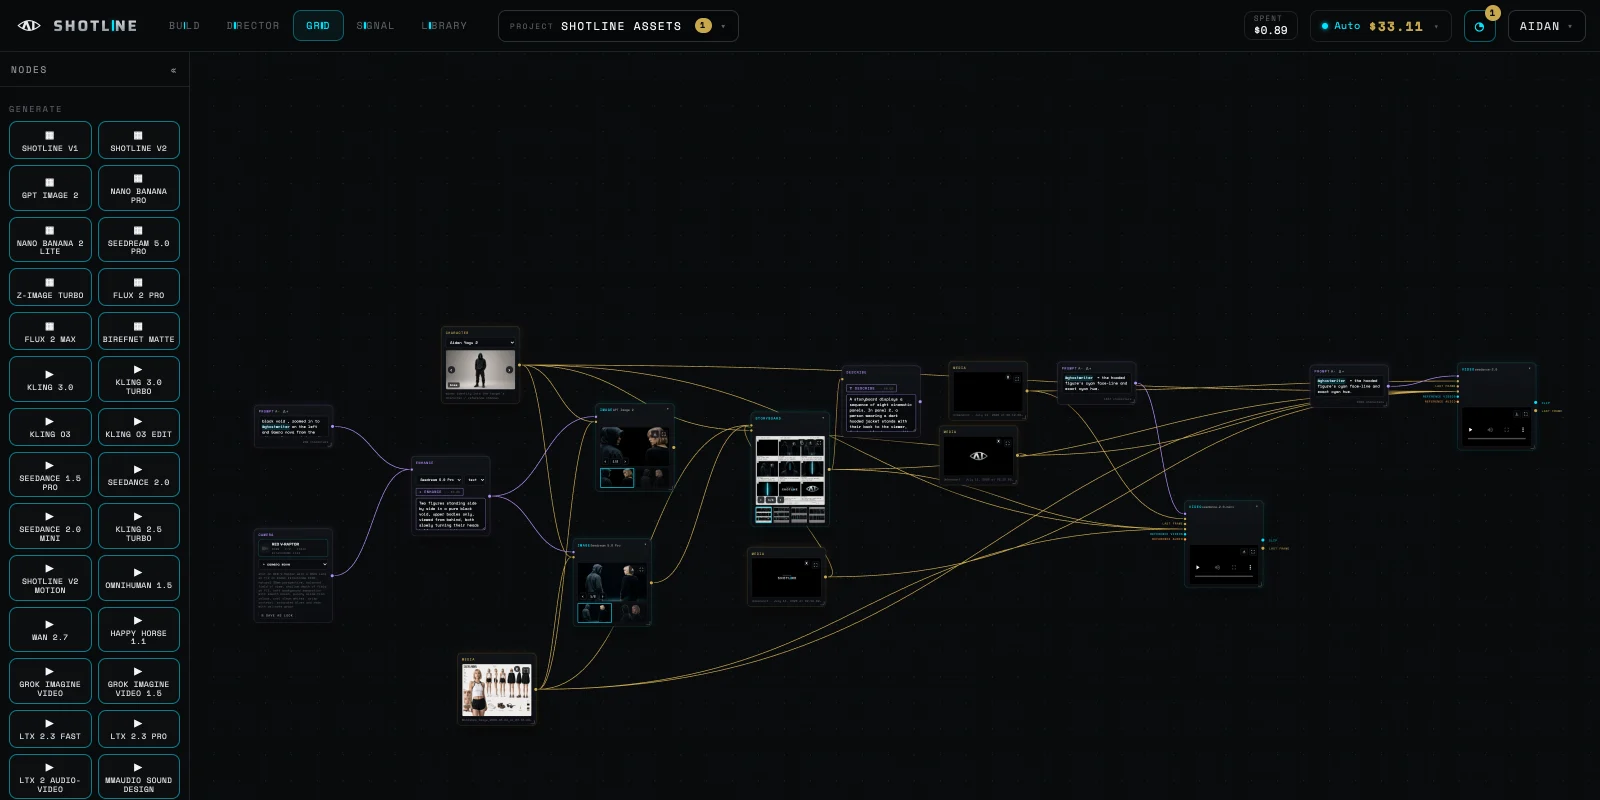Add a Seedream 5.0 Pro node

click(x=139, y=239)
